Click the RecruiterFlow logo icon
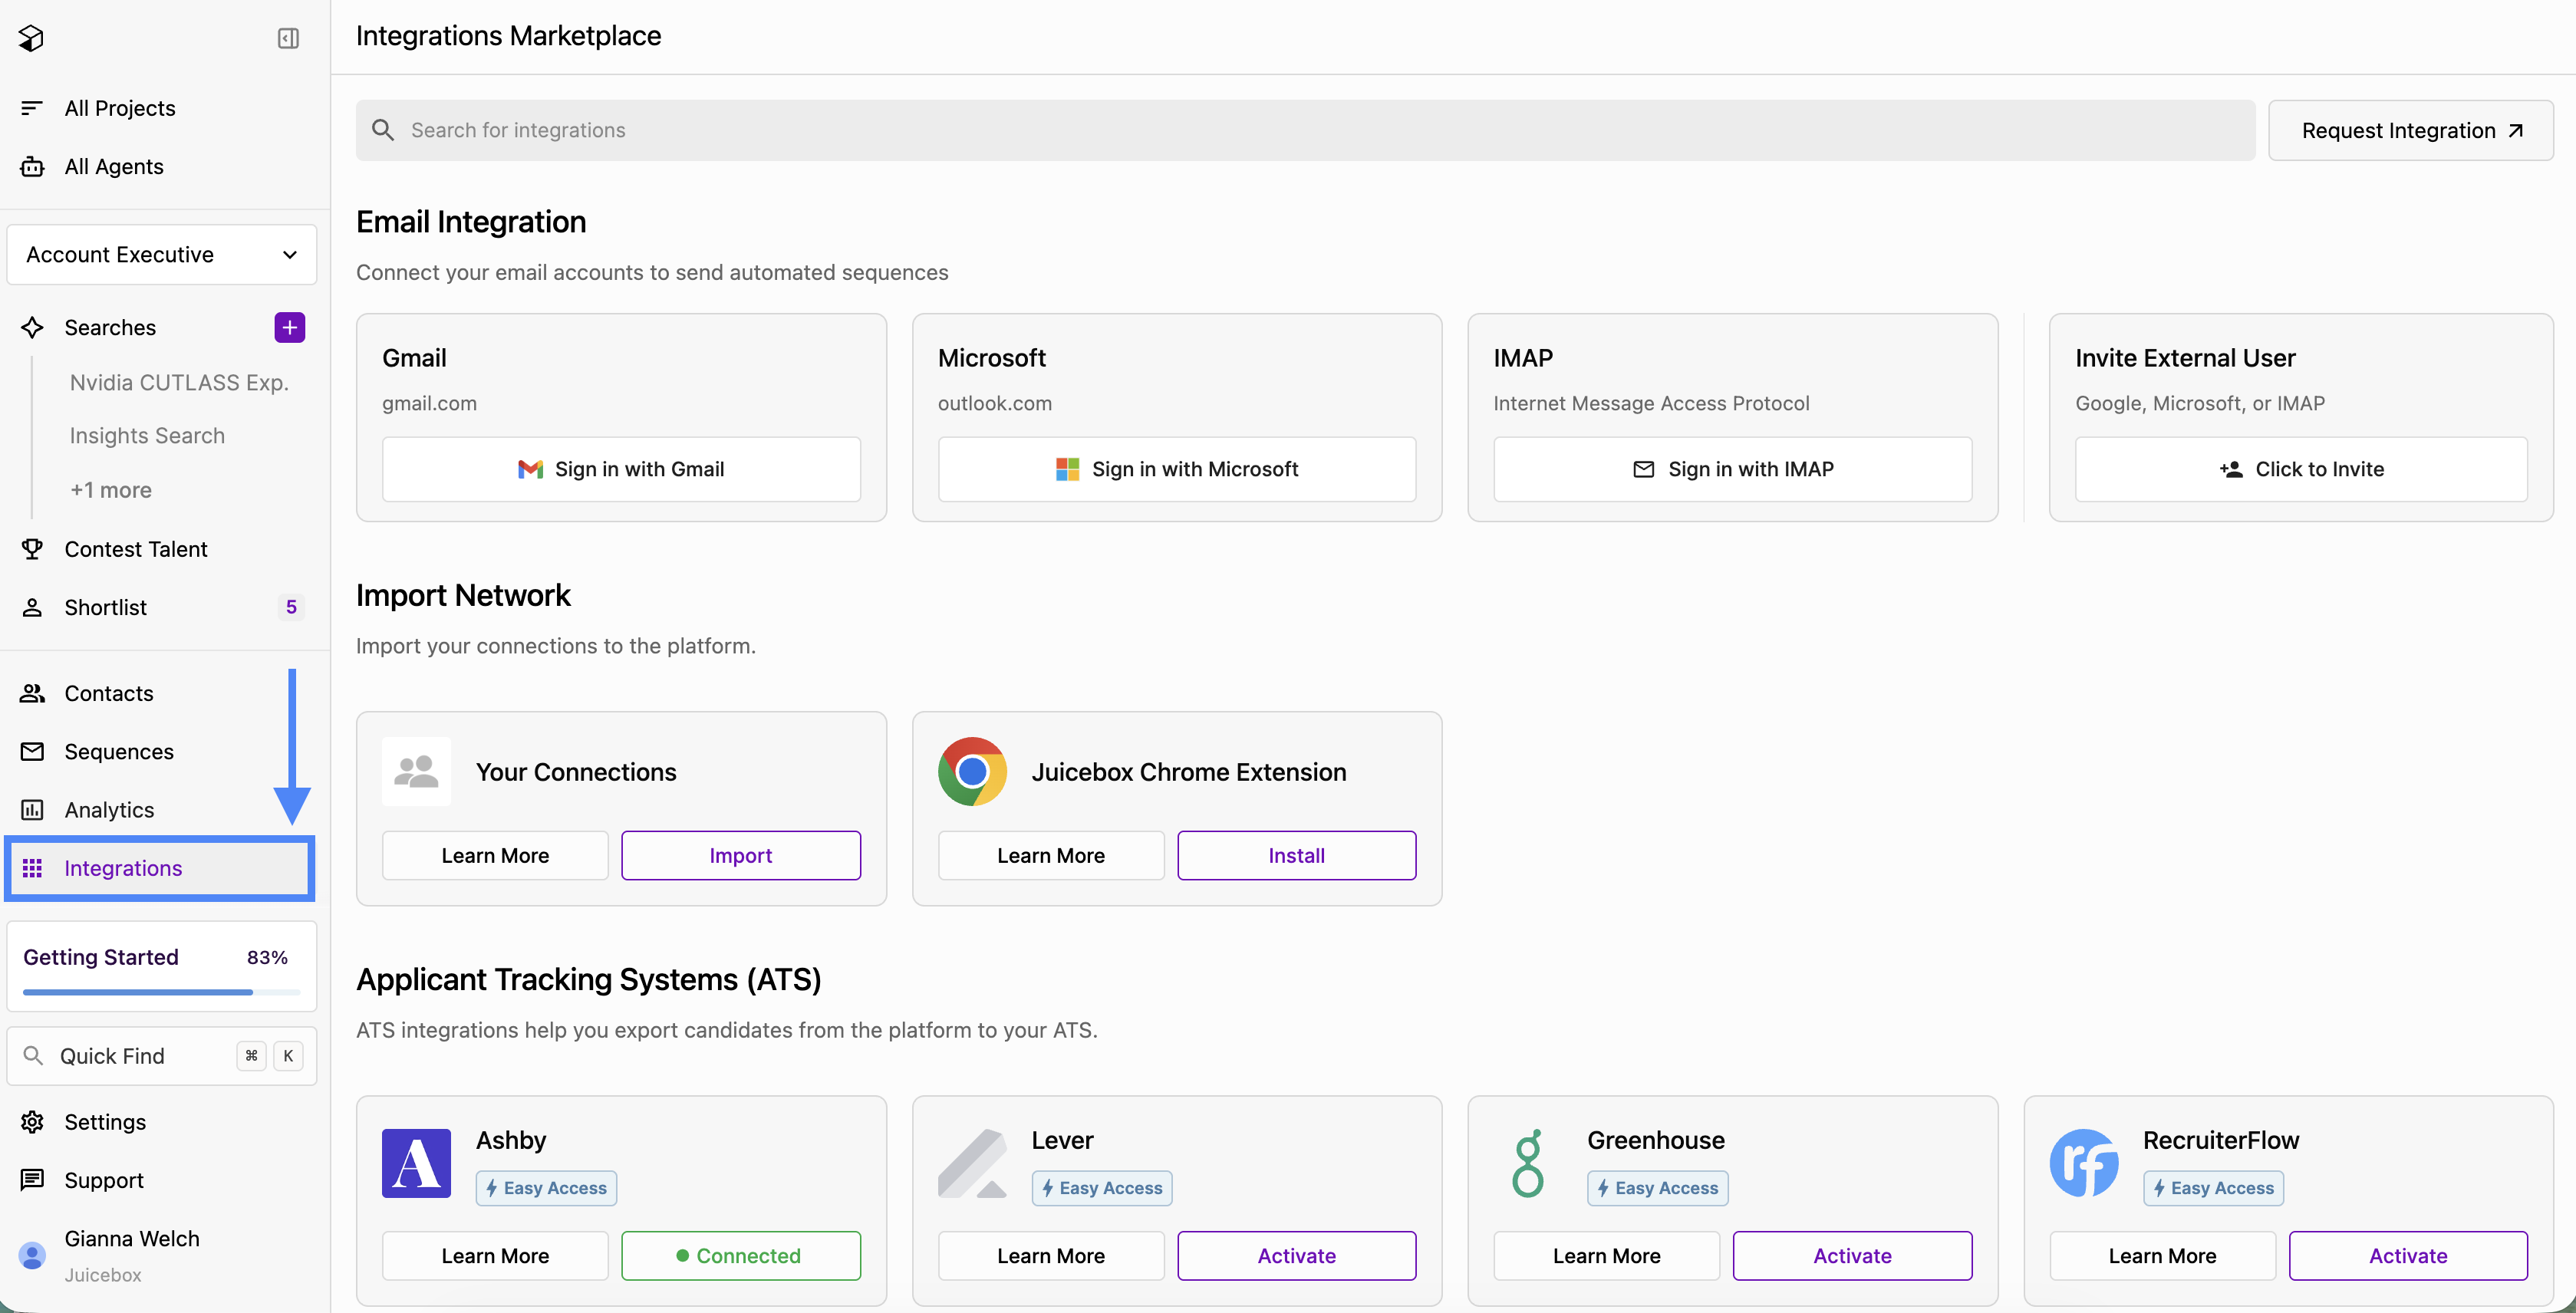This screenshot has height=1313, width=2576. (x=2084, y=1163)
